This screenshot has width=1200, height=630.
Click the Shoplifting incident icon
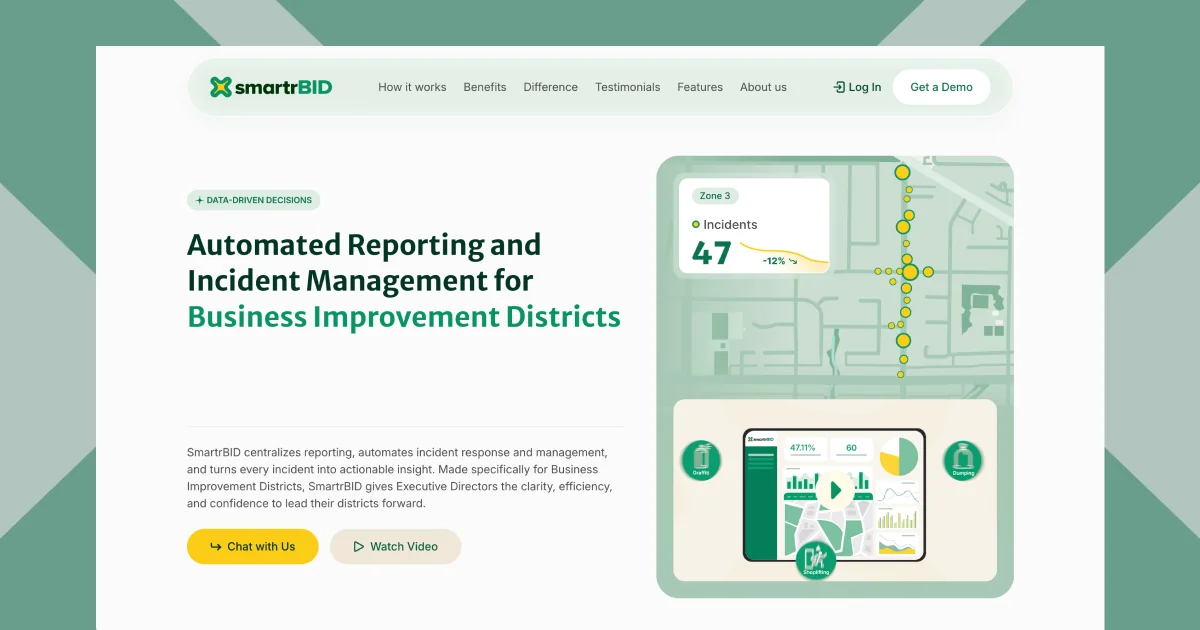point(816,560)
